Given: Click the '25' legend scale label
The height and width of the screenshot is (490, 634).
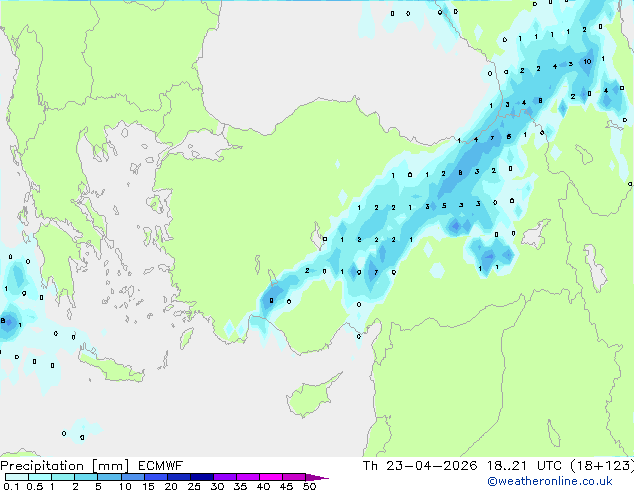Looking at the screenshot, I should pyautogui.click(x=194, y=486).
